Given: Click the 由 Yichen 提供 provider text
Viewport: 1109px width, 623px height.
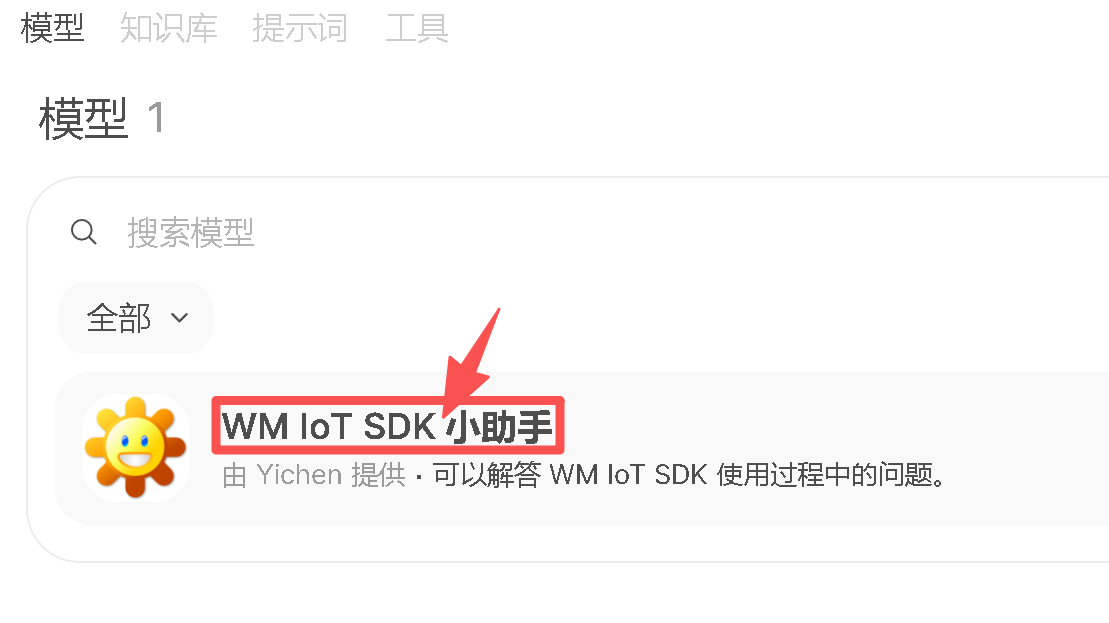Looking at the screenshot, I should 314,474.
